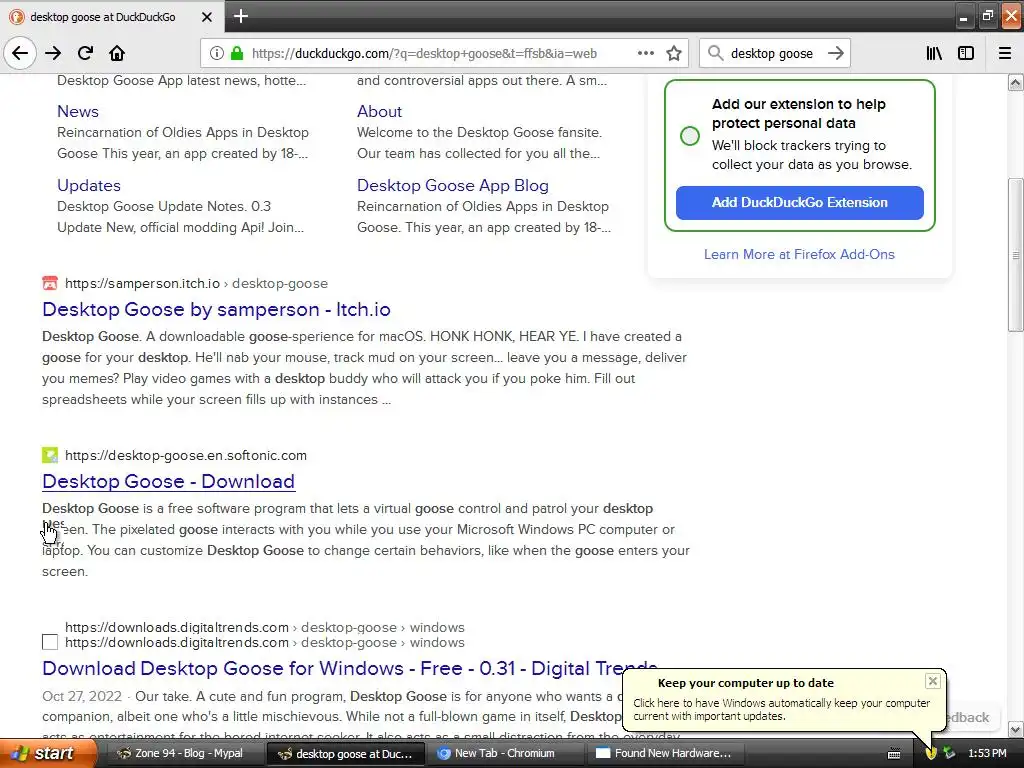Open Desktop Goose - Download Softonic result

pos(168,481)
